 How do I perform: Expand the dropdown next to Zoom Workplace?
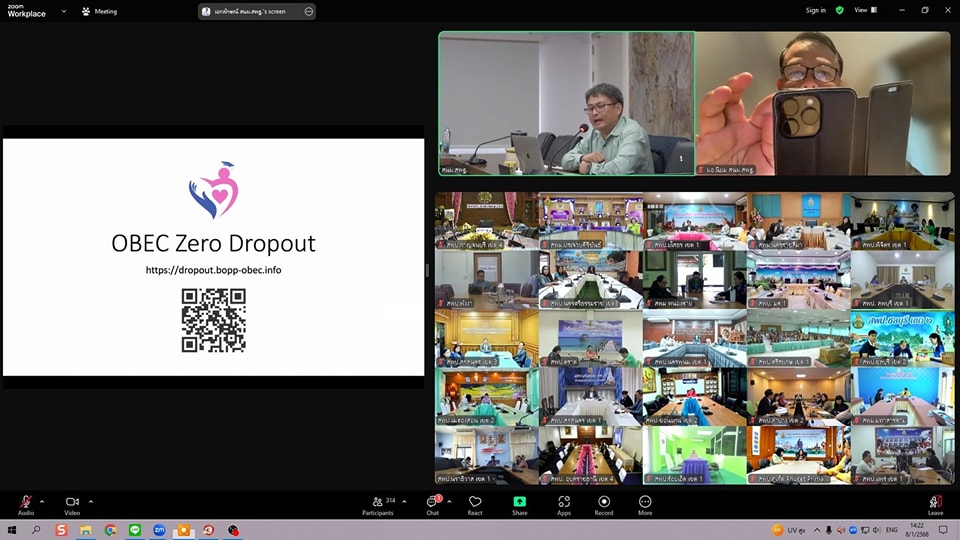[64, 11]
